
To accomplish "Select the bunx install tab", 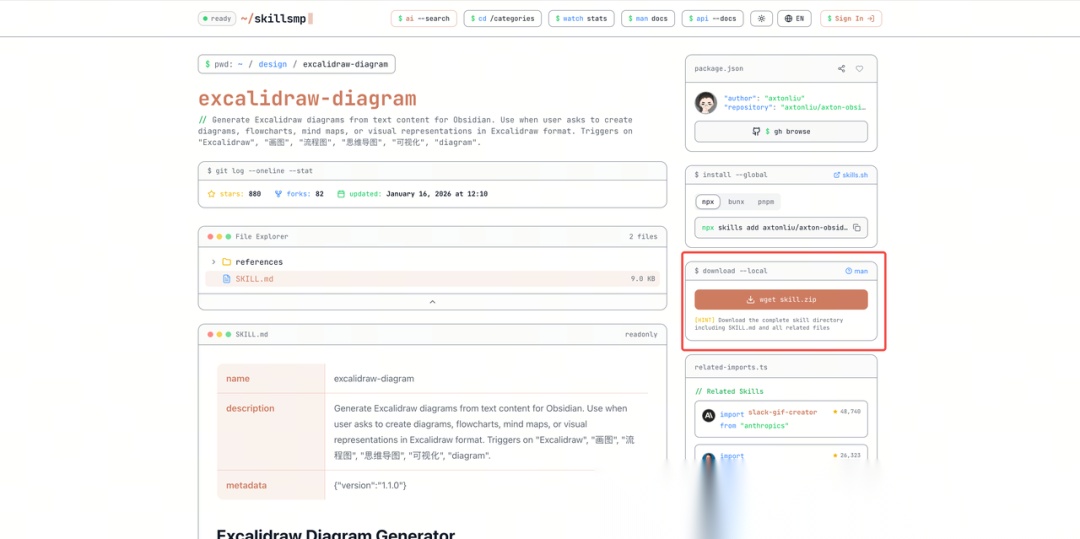I will pos(736,202).
